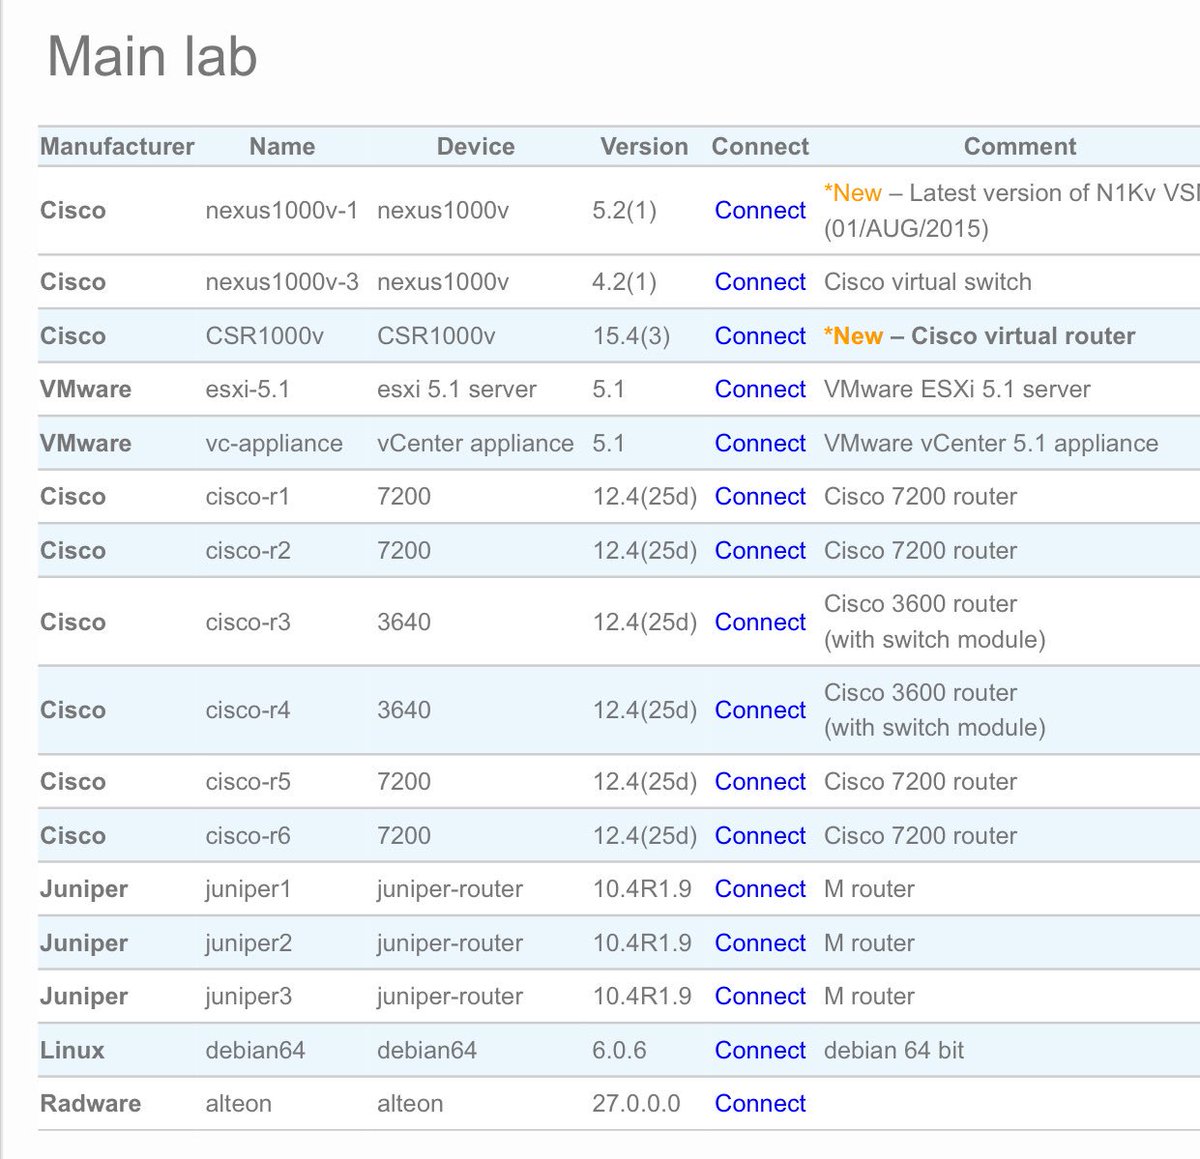The image size is (1200, 1159).
Task: Click the esxi 5.1 server device cell
Action: (x=457, y=389)
